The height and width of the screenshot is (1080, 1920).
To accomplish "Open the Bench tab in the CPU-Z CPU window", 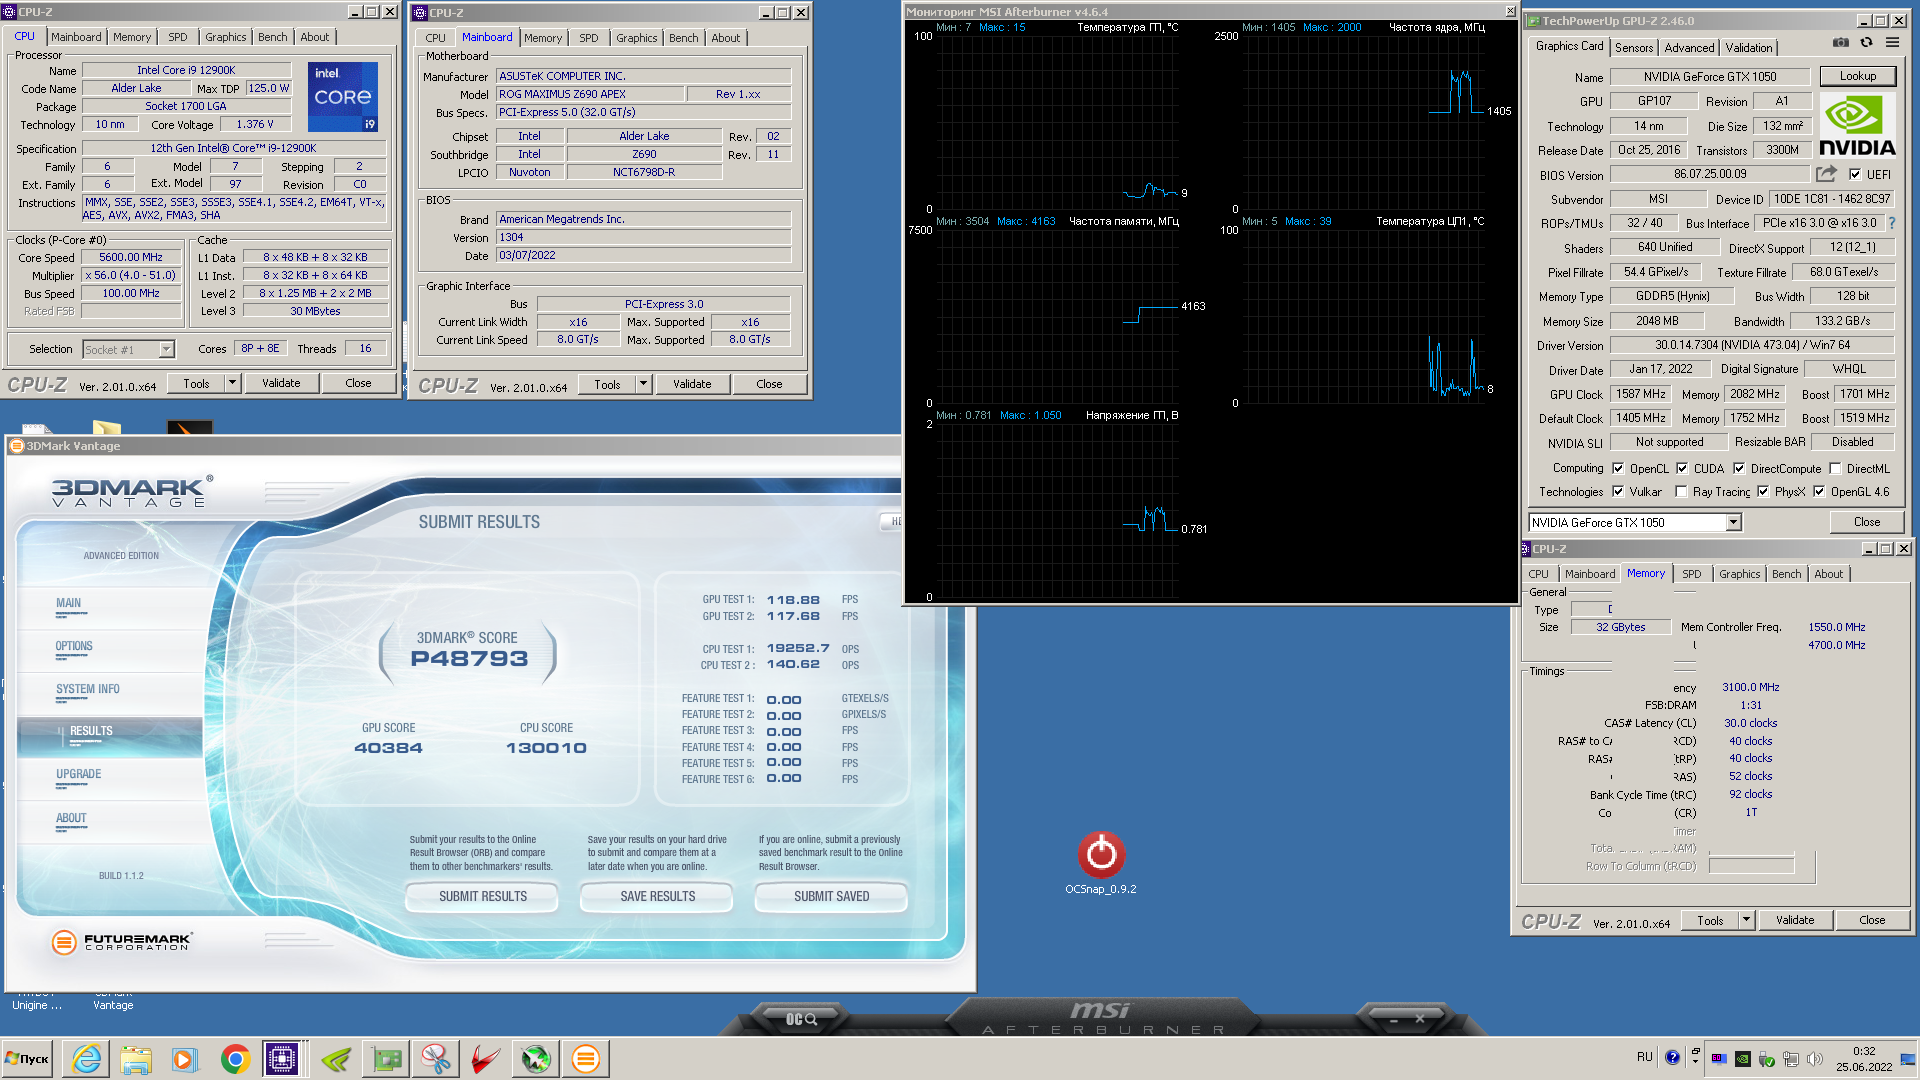I will [272, 37].
